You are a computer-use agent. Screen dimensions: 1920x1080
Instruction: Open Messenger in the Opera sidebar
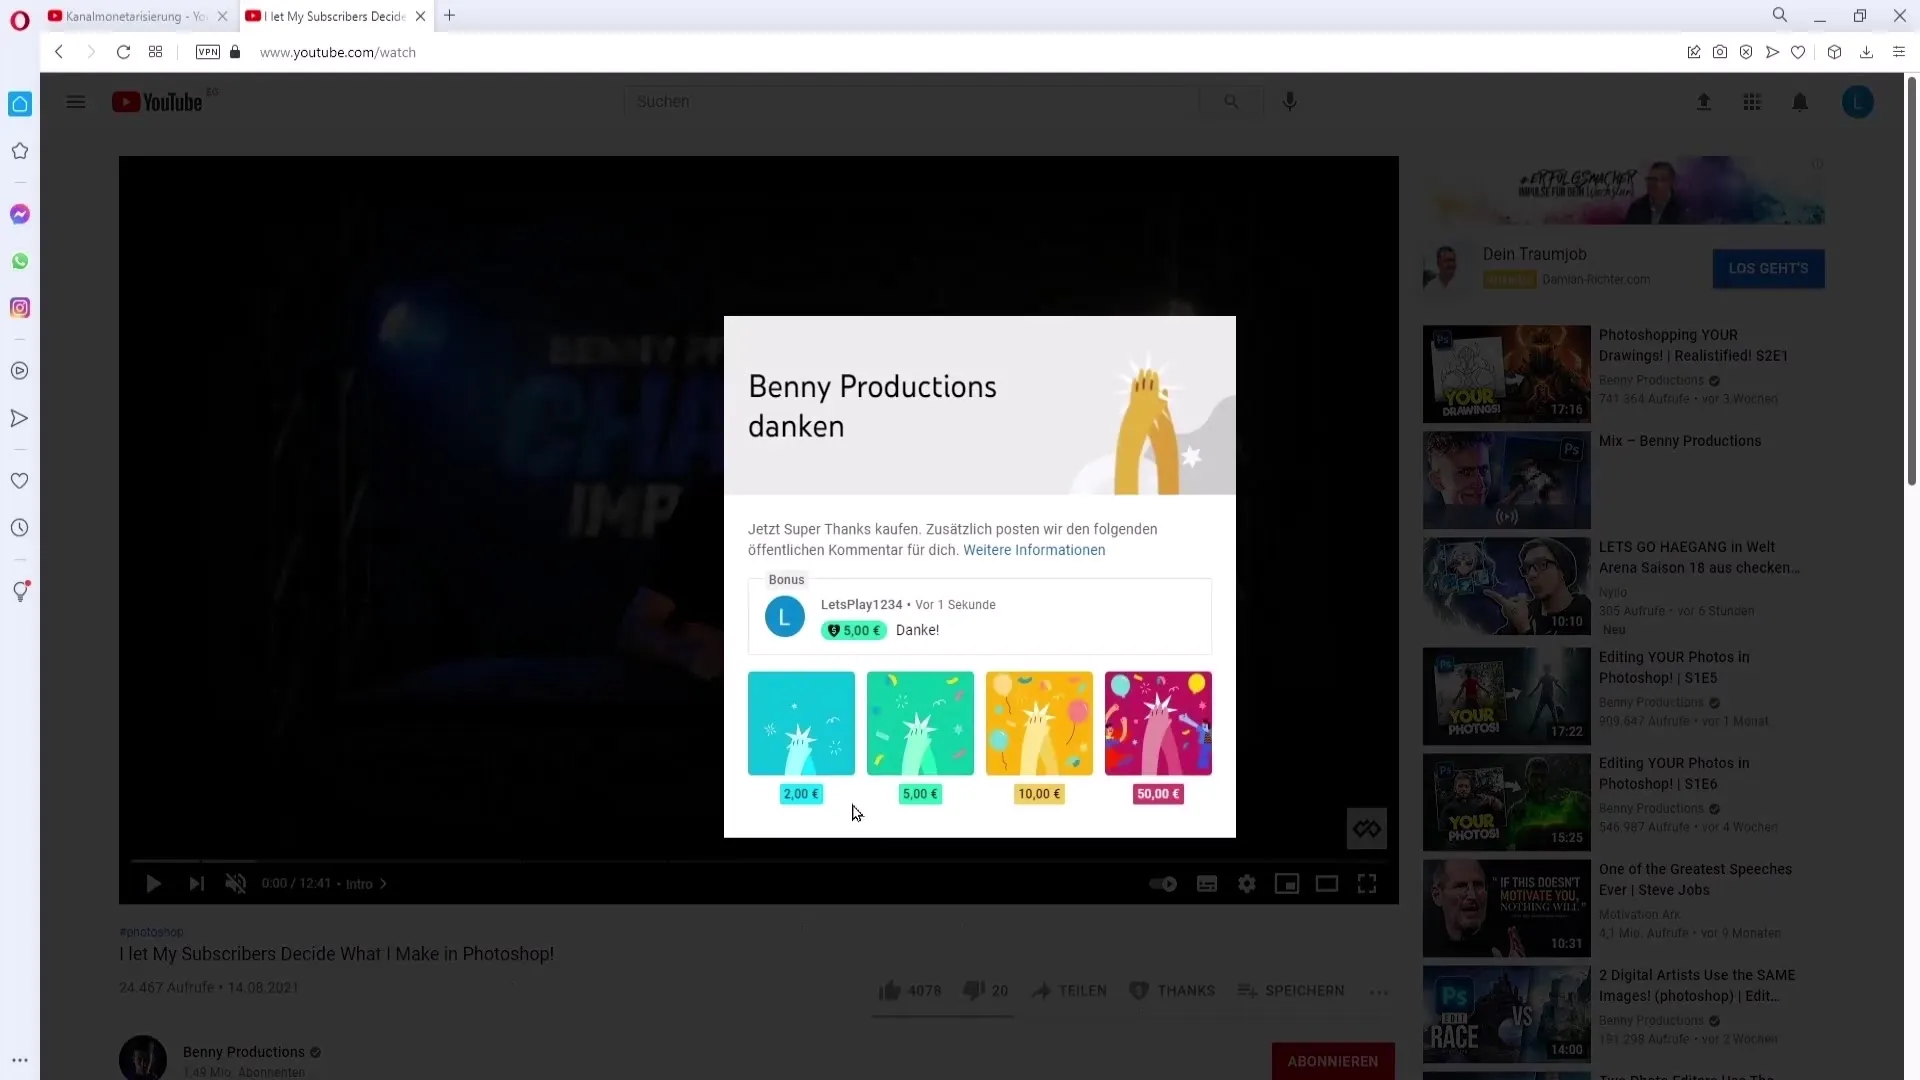coord(20,214)
